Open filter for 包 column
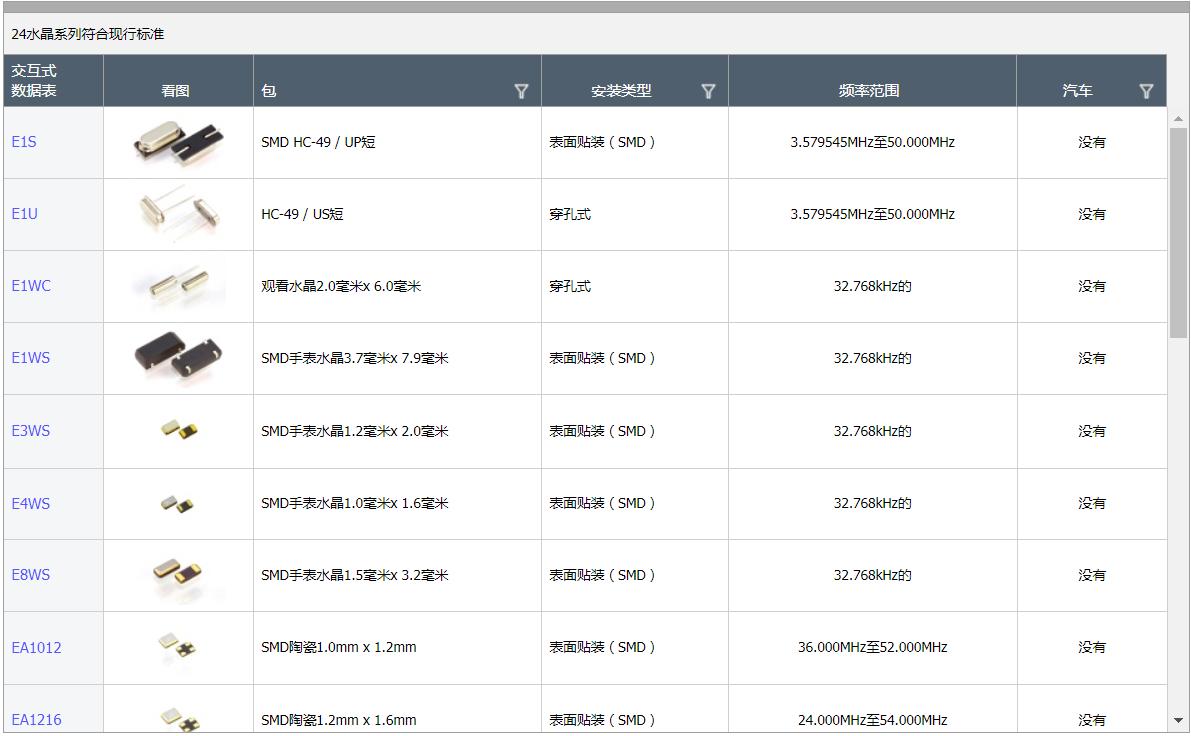The height and width of the screenshot is (736, 1191). pyautogui.click(x=521, y=91)
